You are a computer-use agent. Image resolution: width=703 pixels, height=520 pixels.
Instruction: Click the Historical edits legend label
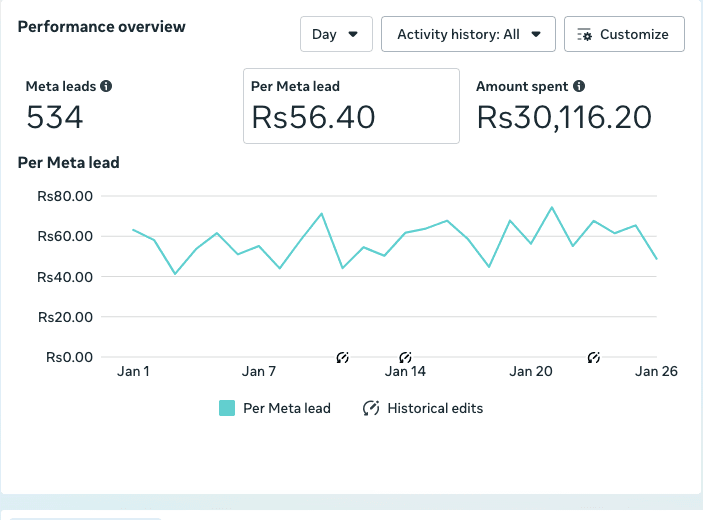tap(435, 408)
